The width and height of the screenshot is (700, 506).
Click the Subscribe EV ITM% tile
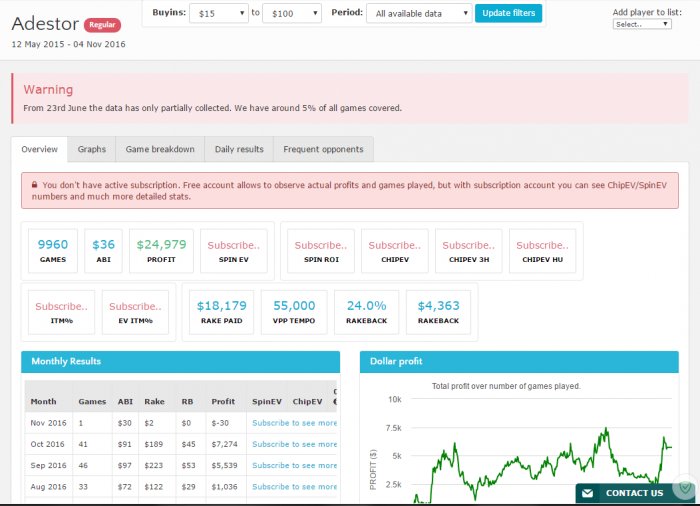point(135,312)
